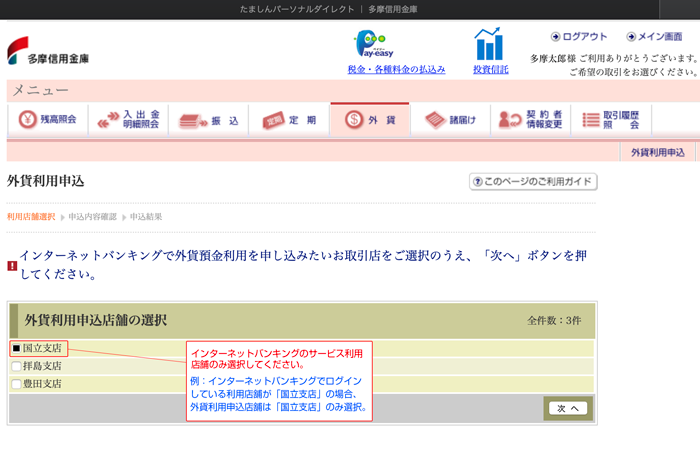Click the 多摩信用金庫 logo
This screenshot has height=452, width=700.
click(49, 52)
